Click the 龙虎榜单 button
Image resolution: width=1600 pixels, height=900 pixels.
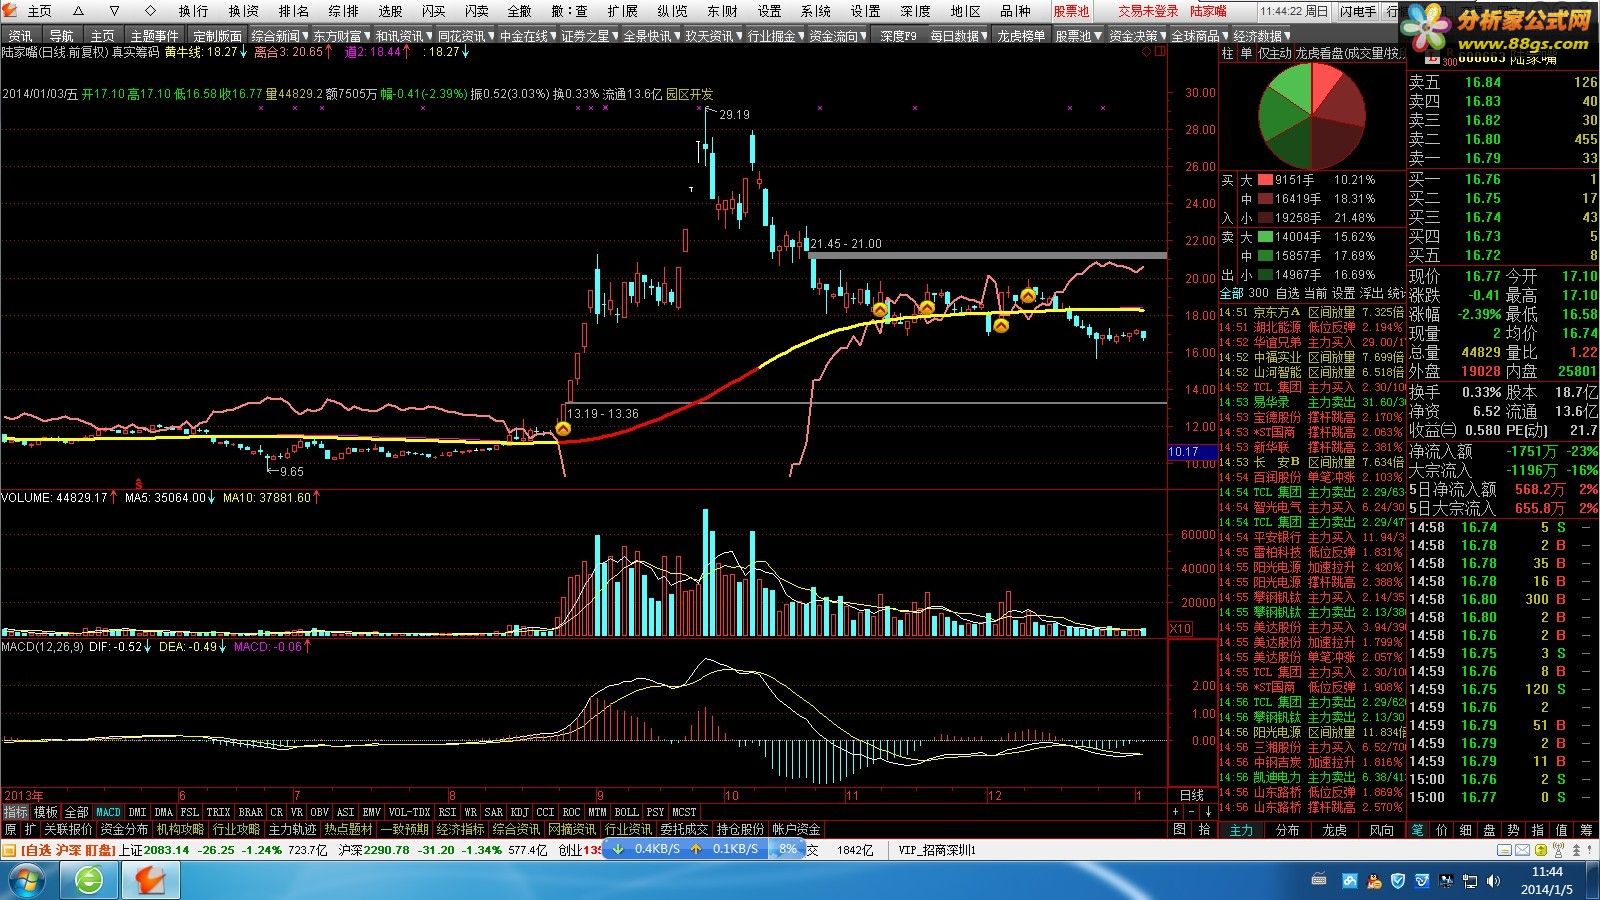(1020, 36)
